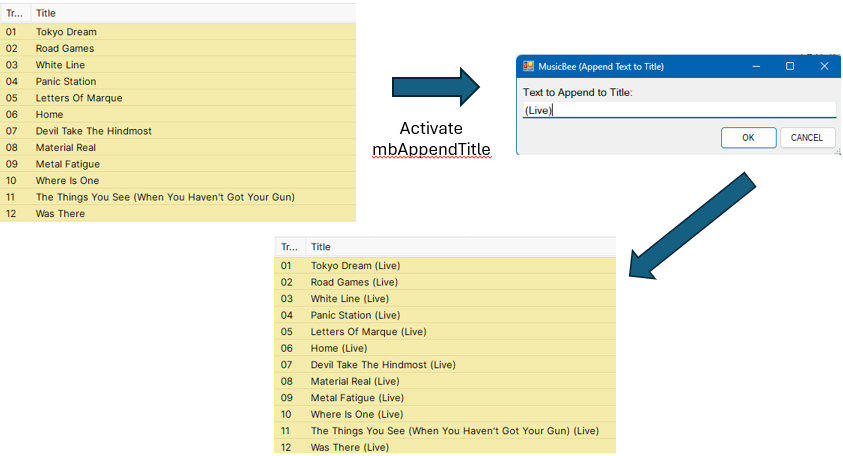Maximize the Append Text to Title dialog

point(789,66)
